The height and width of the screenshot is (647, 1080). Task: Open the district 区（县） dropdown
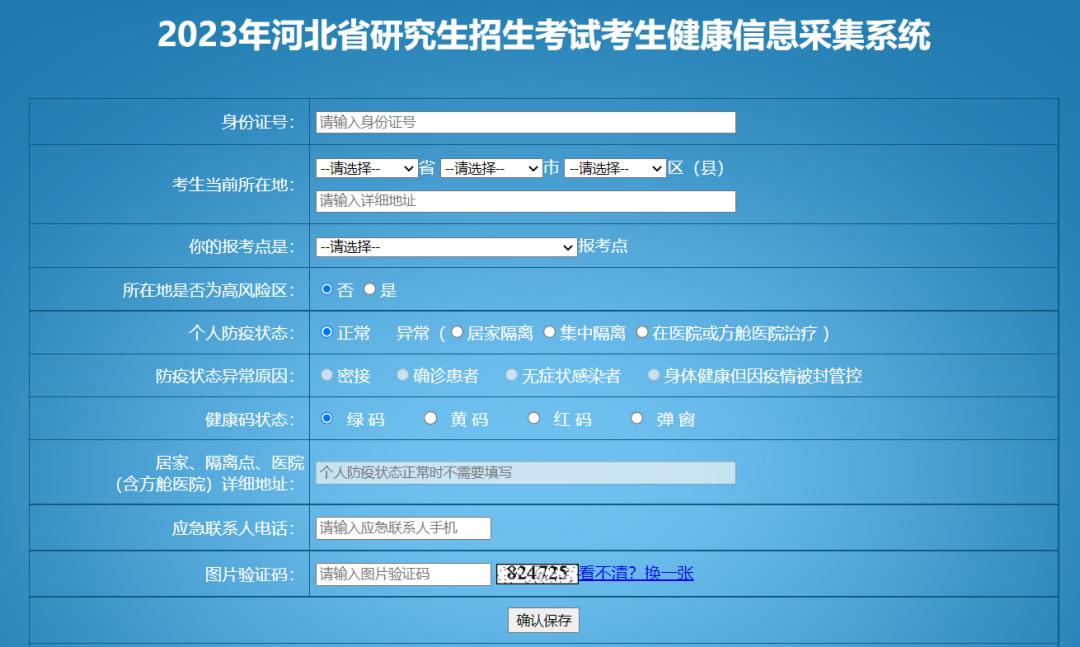615,167
